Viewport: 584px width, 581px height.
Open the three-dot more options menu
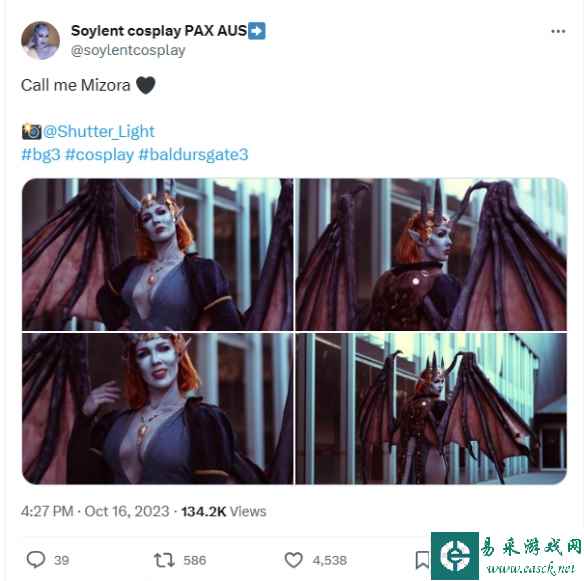pos(558,32)
